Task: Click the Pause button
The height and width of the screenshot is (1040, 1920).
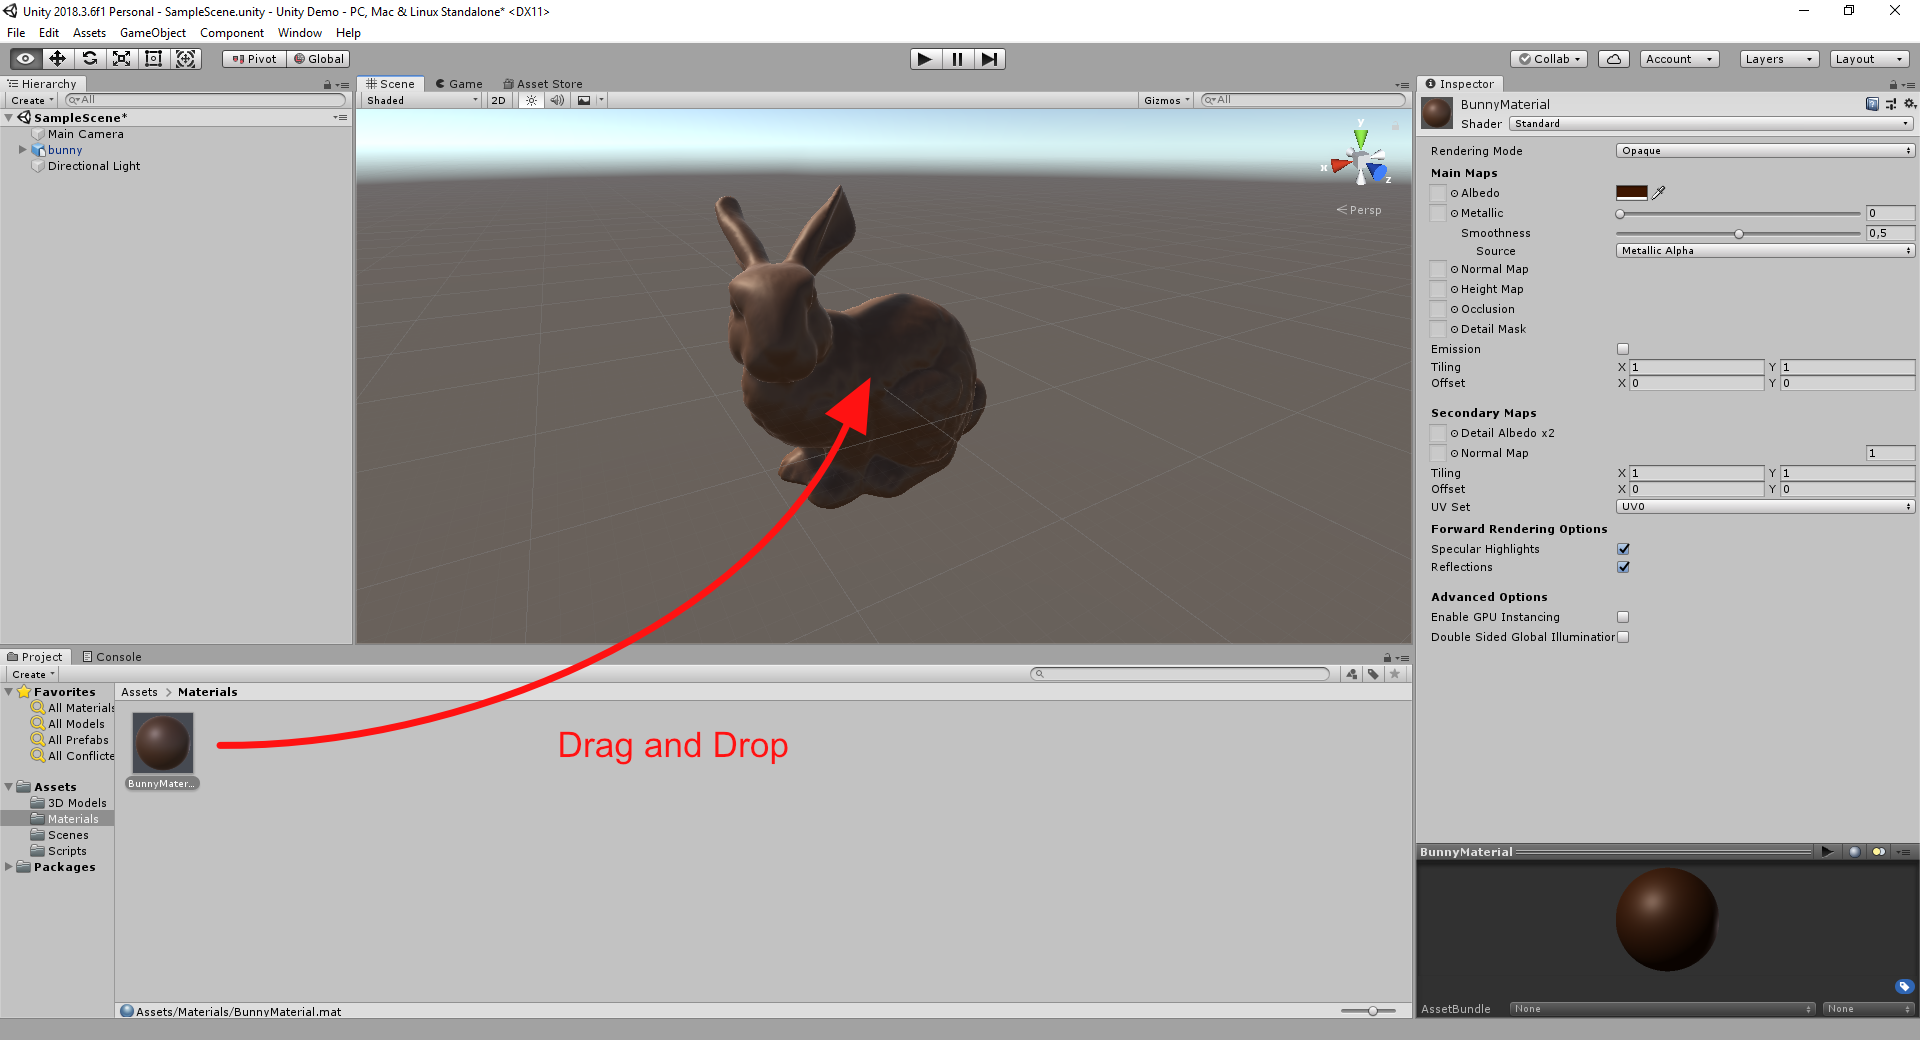Action: click(957, 59)
